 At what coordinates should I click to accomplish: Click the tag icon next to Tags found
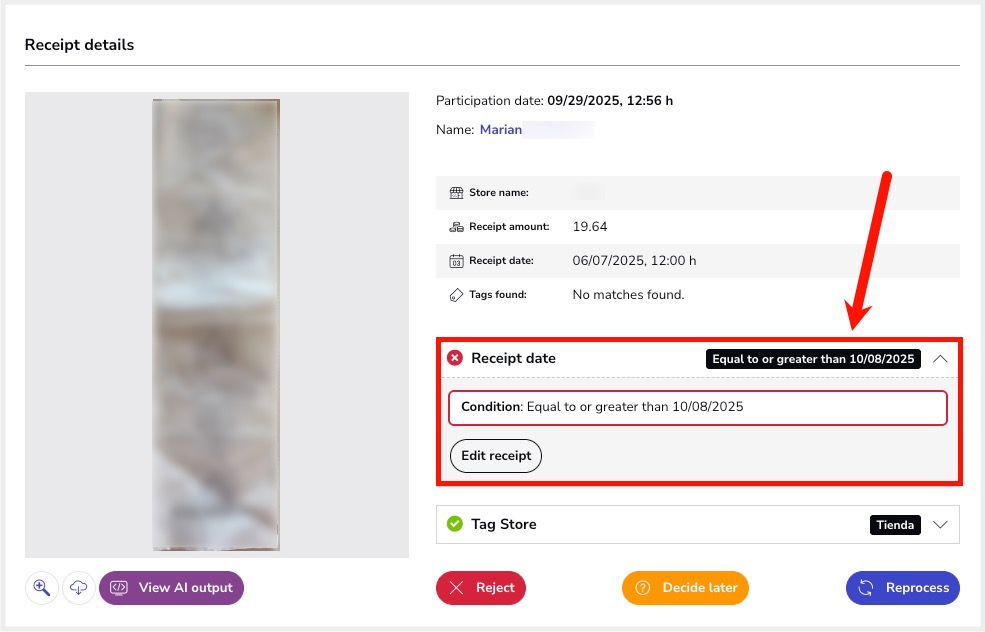point(456,295)
